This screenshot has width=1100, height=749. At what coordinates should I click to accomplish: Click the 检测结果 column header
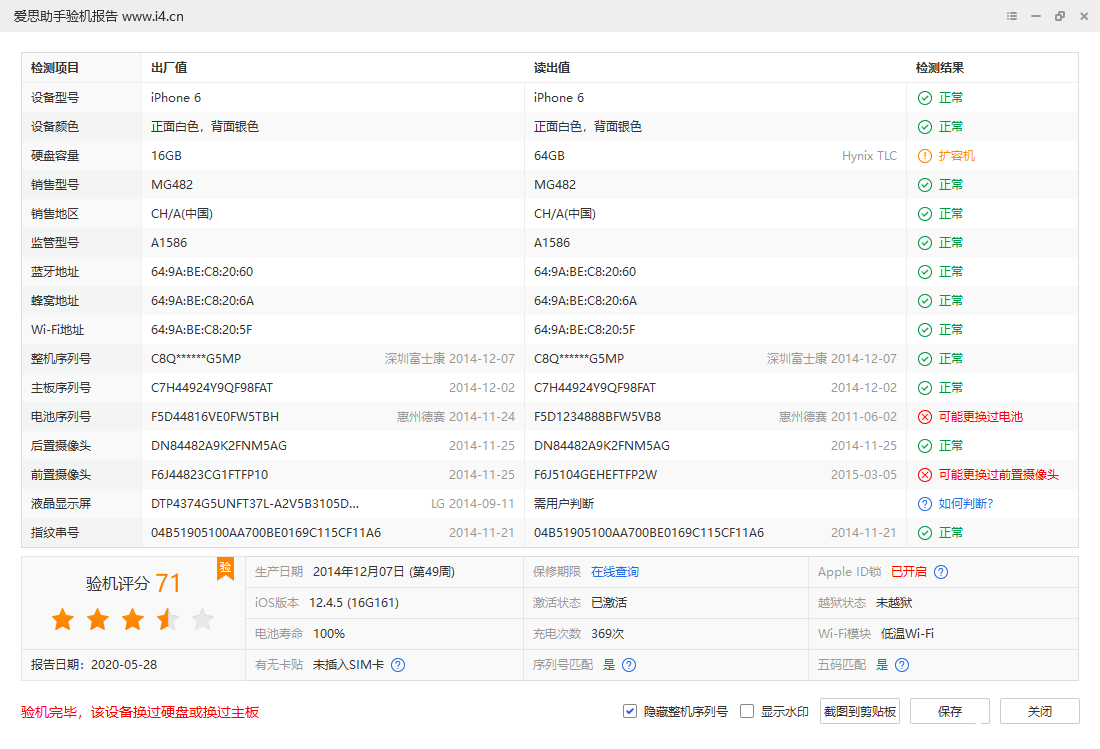click(x=940, y=68)
